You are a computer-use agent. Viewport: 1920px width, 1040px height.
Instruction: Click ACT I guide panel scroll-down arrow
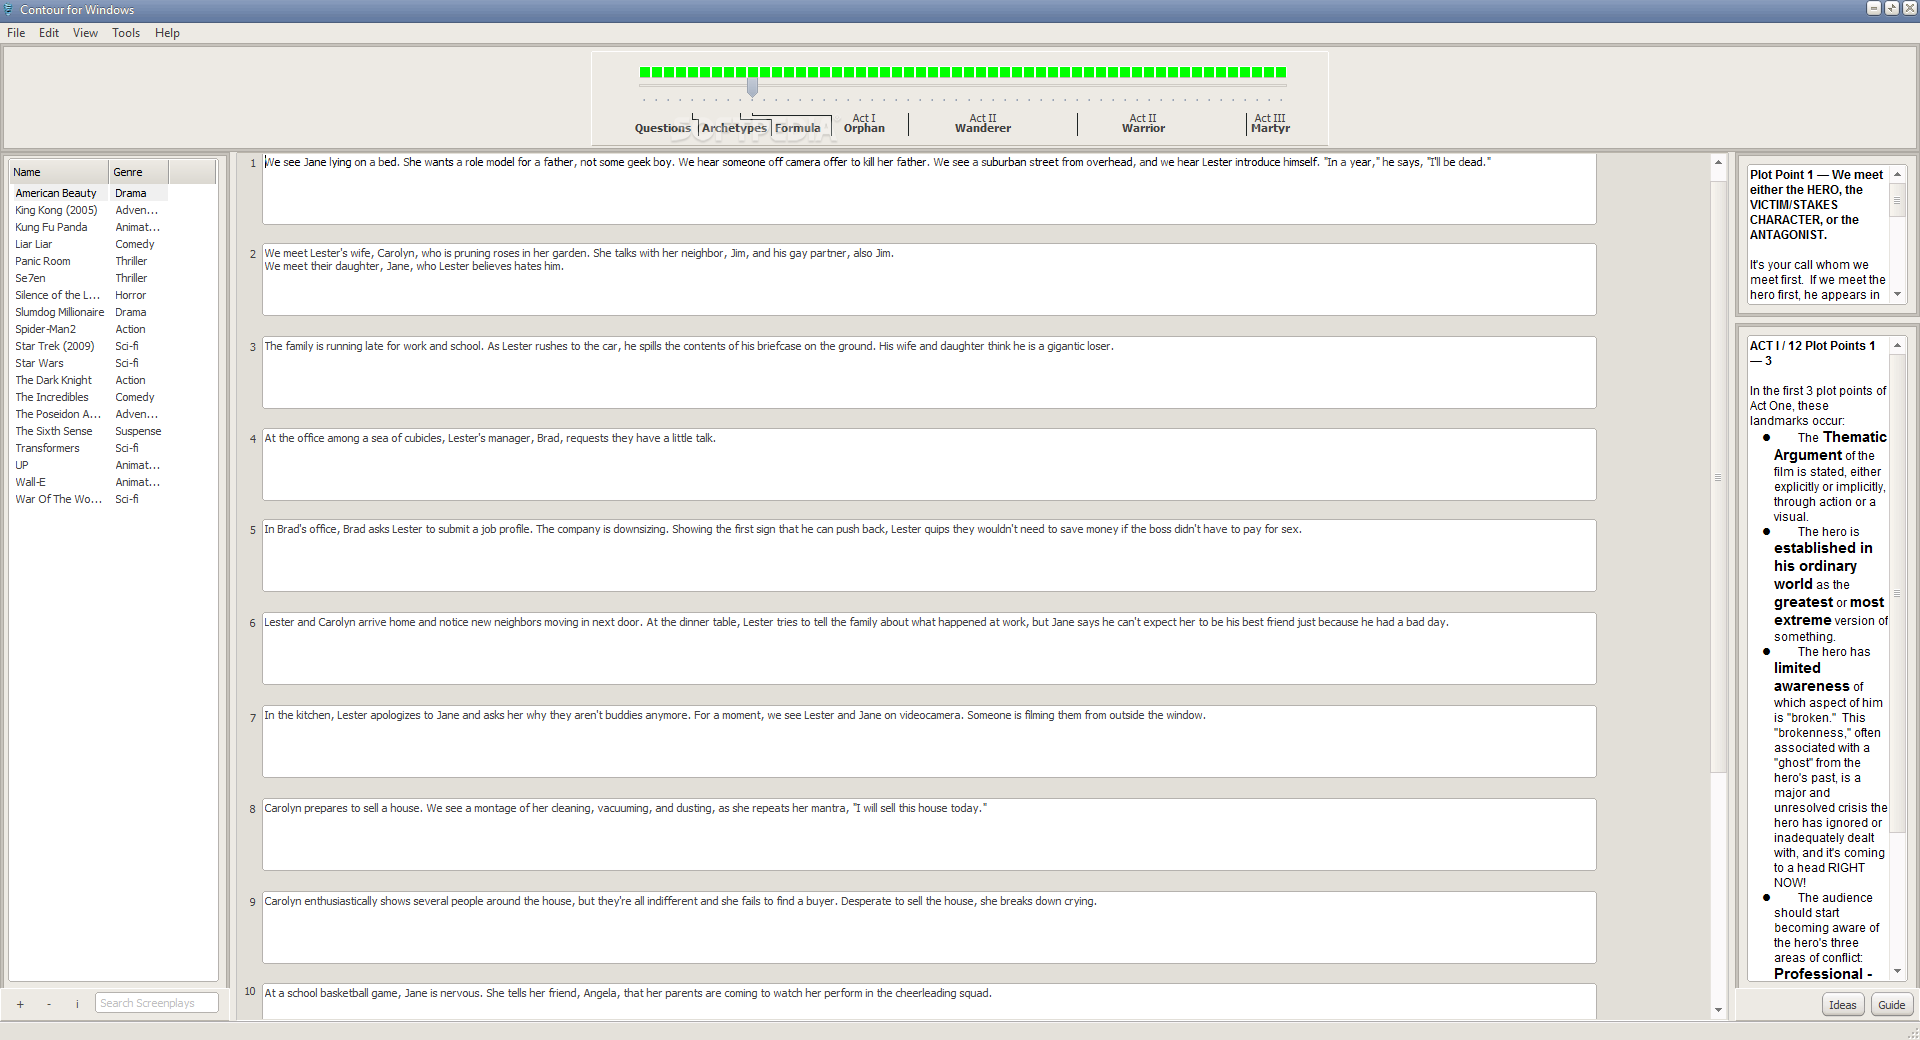click(x=1897, y=971)
